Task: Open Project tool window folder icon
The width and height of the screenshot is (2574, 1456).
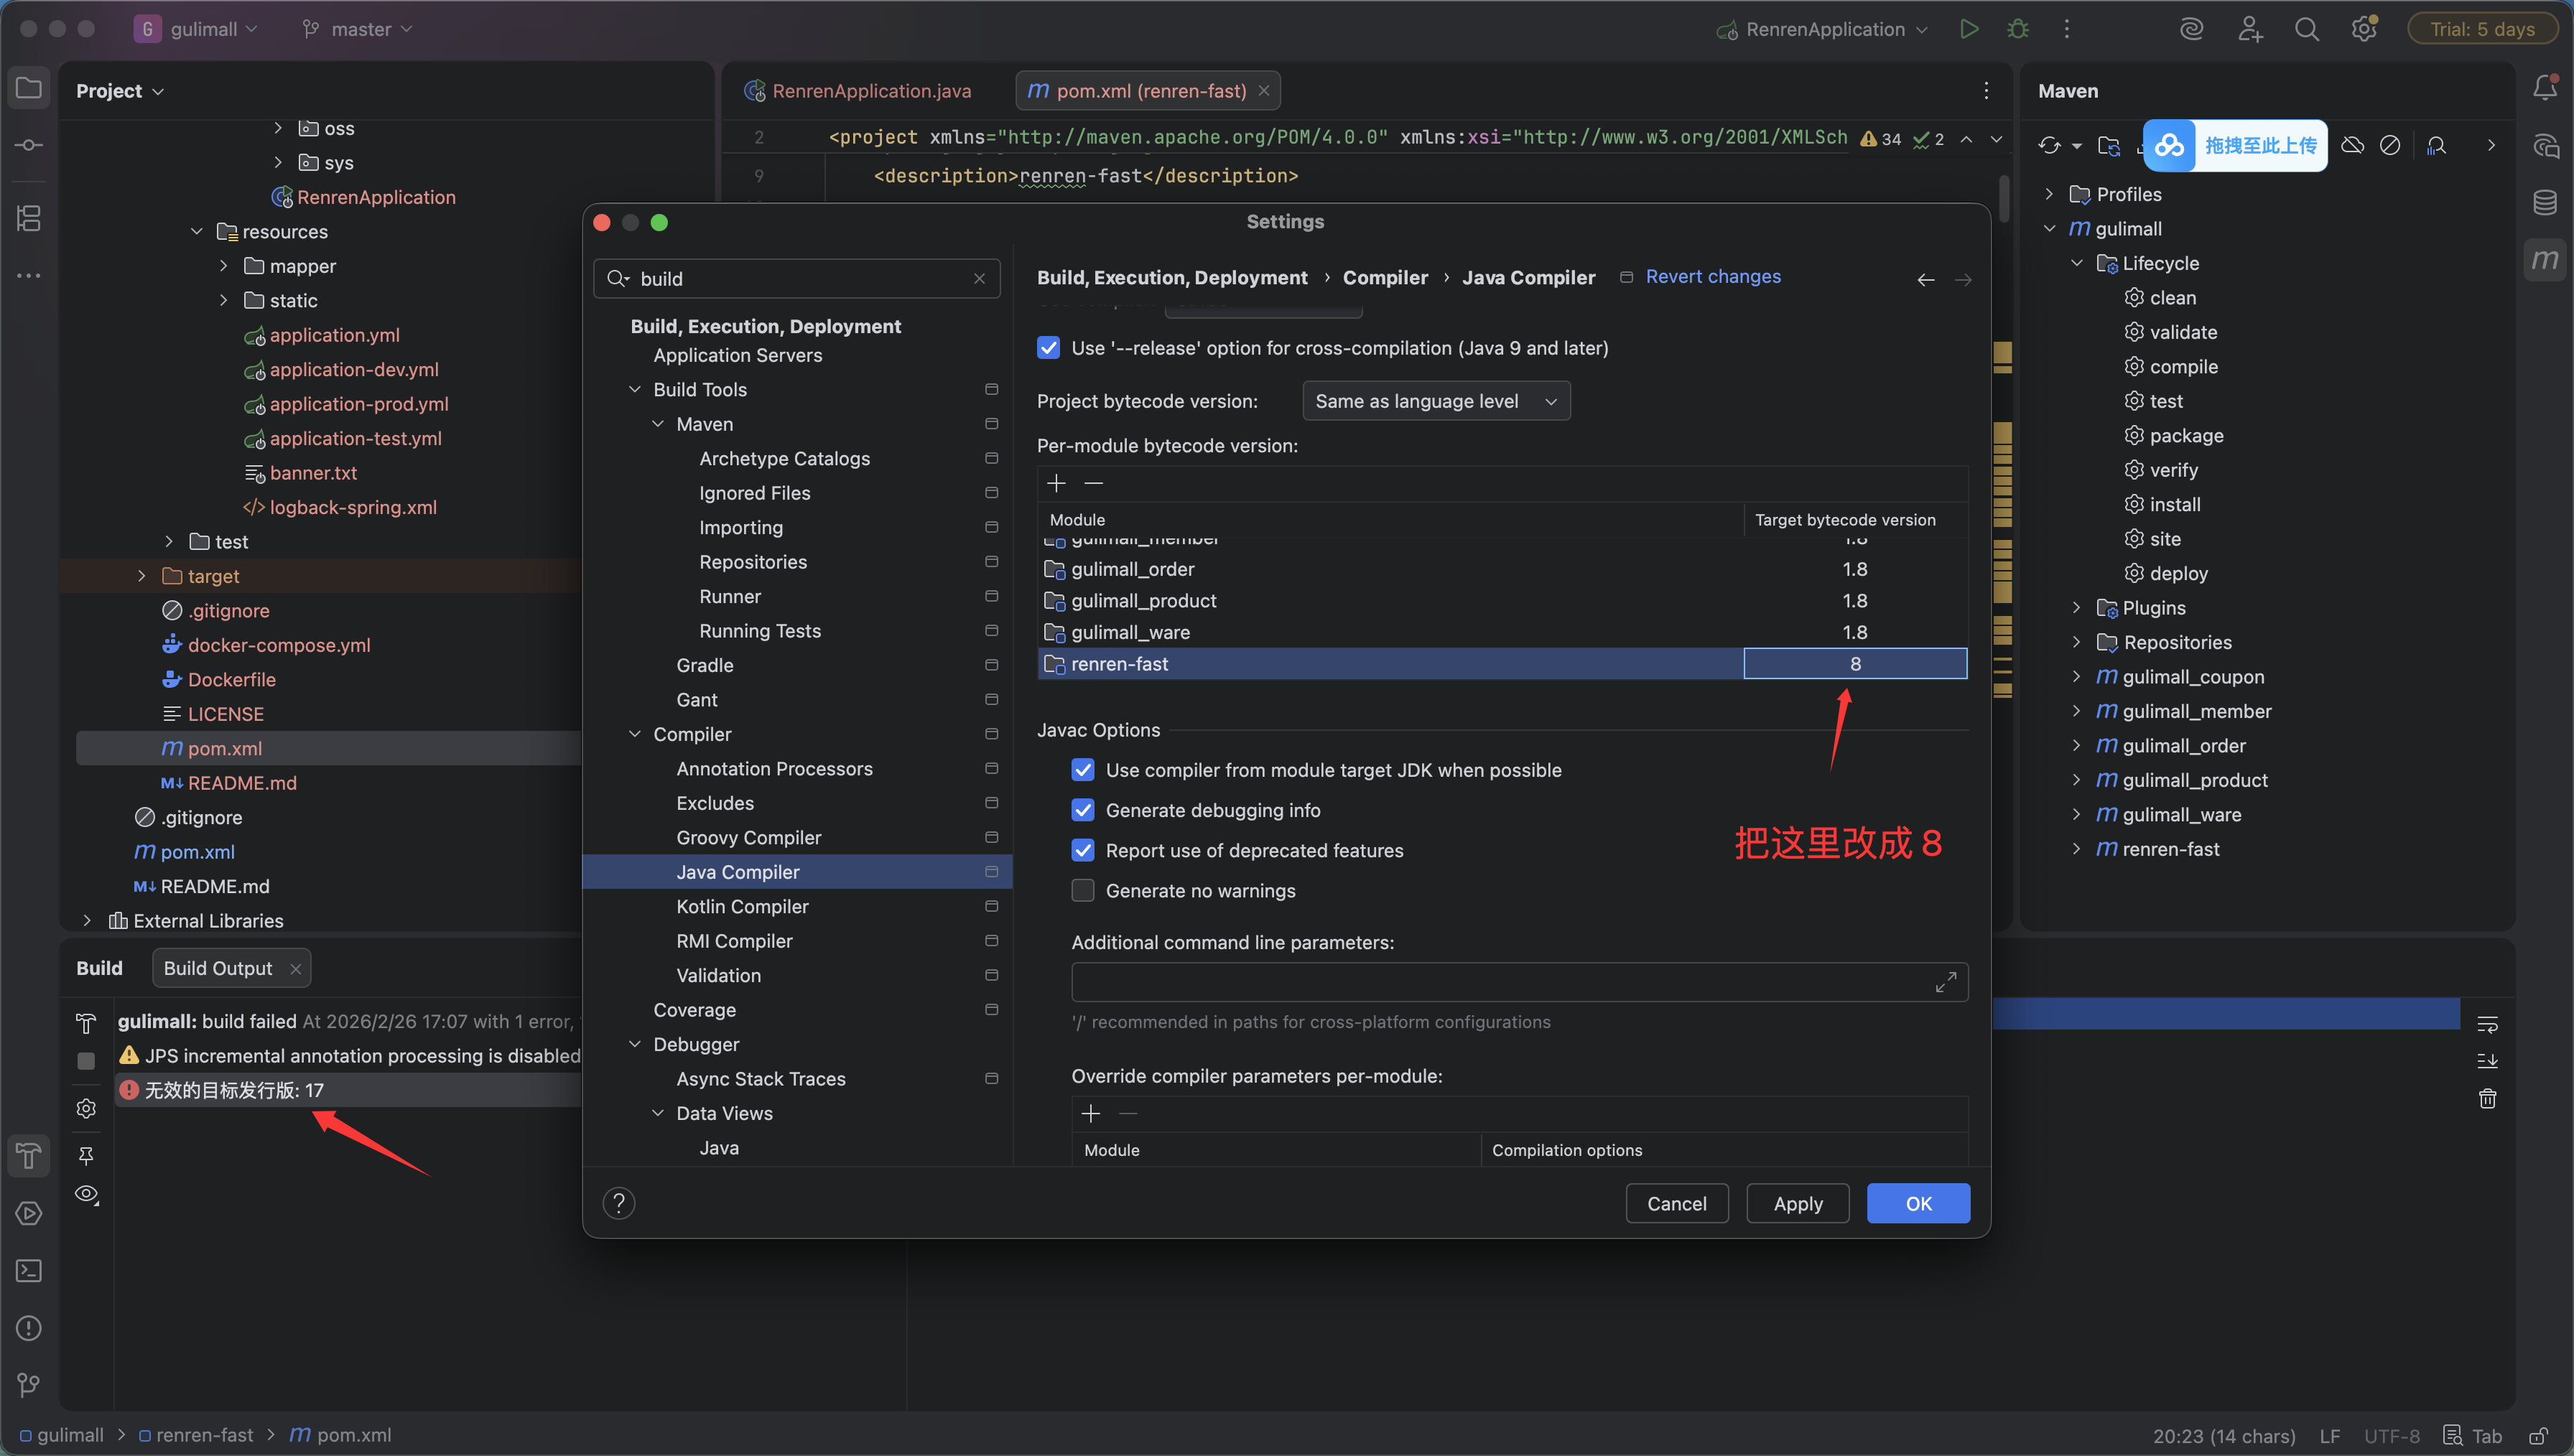Action: [29, 88]
